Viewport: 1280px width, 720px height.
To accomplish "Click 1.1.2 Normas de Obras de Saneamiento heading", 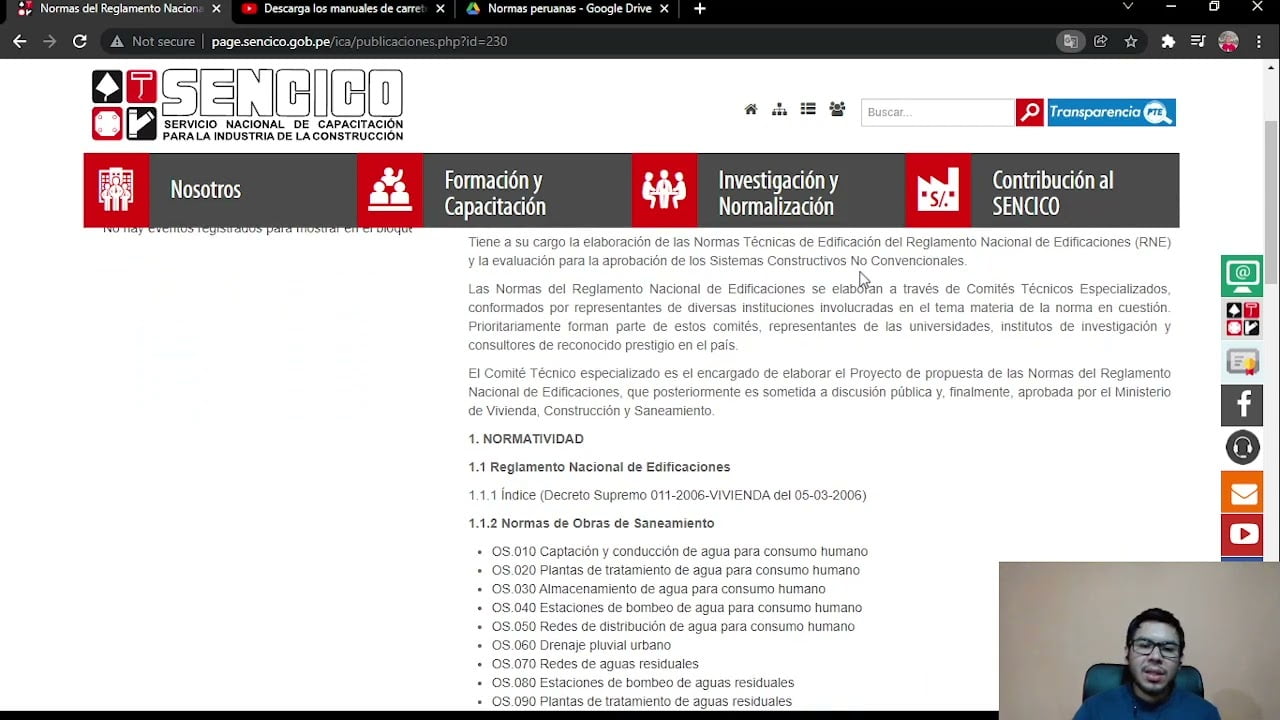I will (x=591, y=523).
